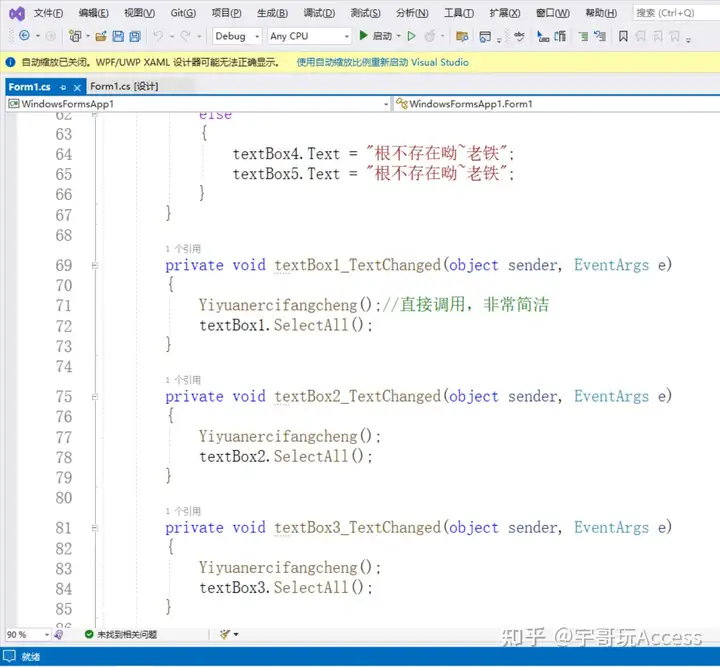Open the 调试(D) menu
The image size is (720, 667).
tap(319, 13)
